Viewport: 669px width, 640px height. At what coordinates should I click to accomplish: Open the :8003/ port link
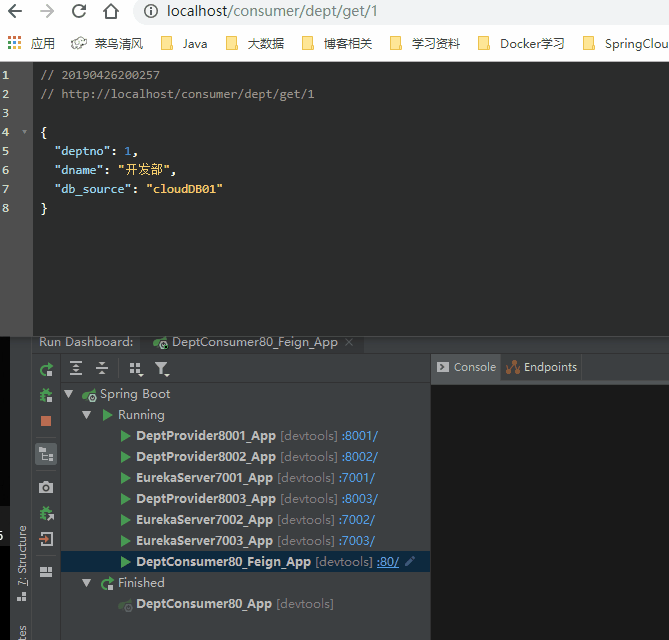[x=360, y=499]
